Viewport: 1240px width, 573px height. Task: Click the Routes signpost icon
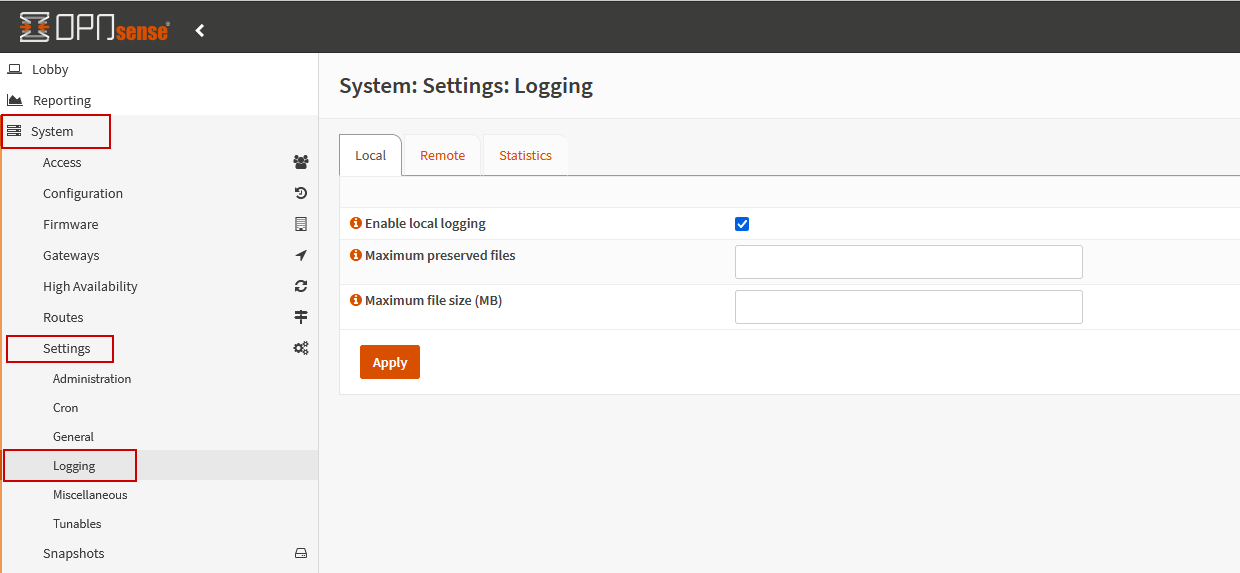click(300, 317)
